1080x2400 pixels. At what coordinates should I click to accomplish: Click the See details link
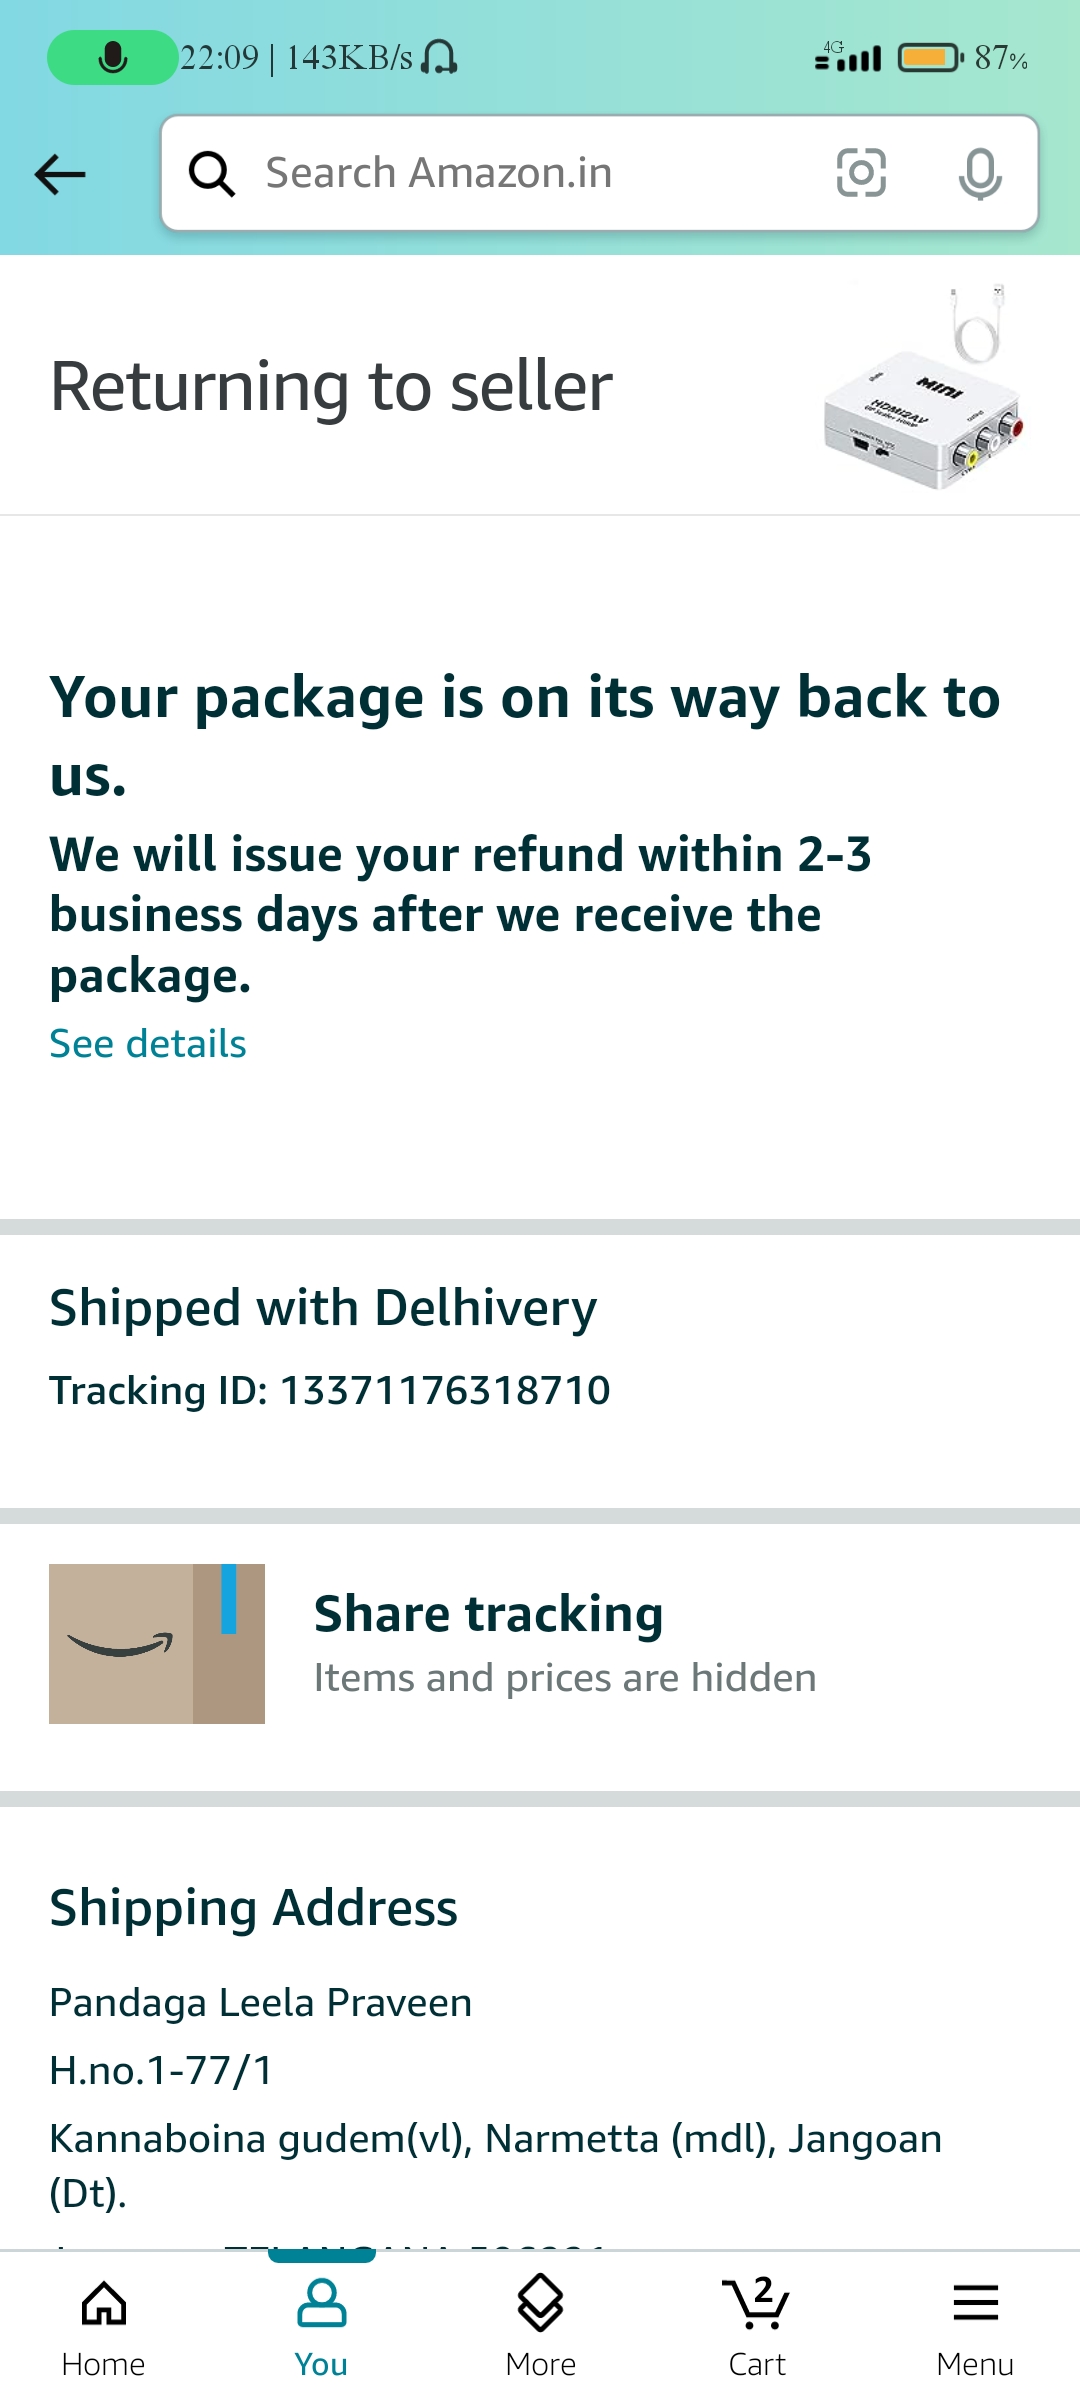pos(148,1044)
